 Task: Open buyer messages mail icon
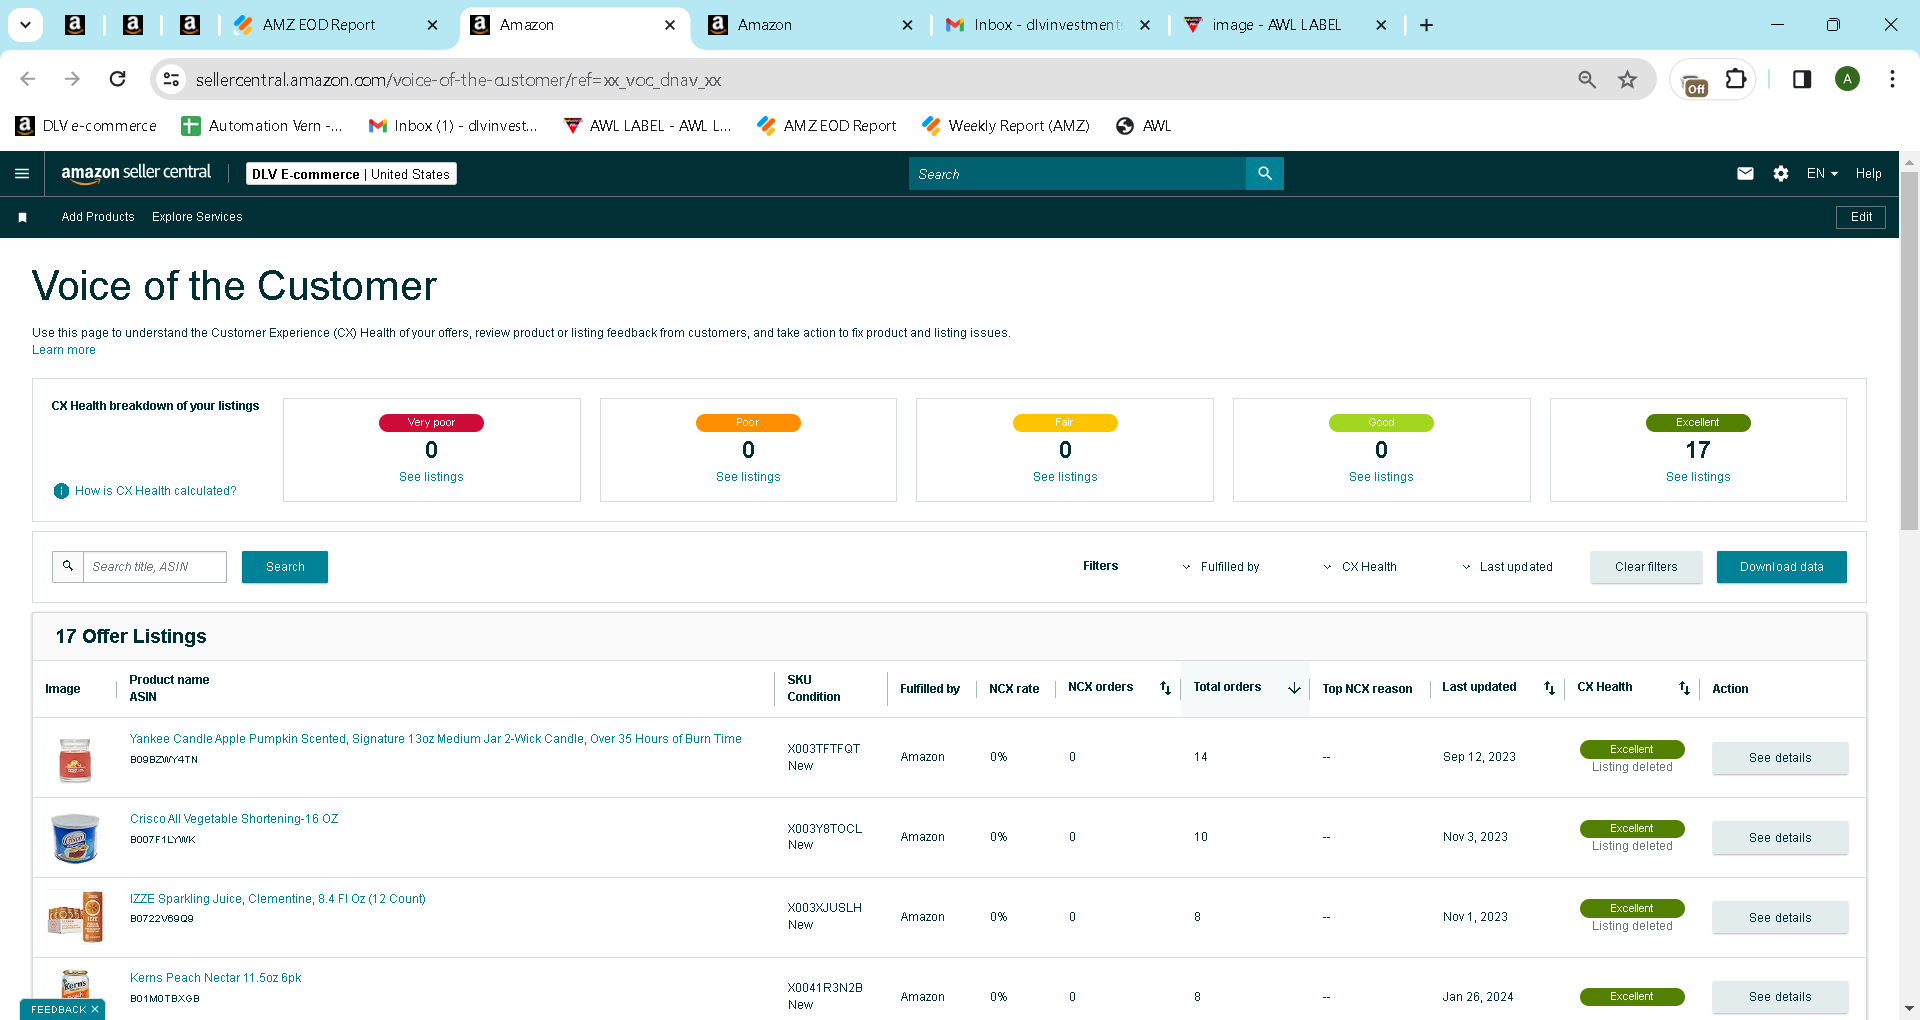pyautogui.click(x=1745, y=174)
